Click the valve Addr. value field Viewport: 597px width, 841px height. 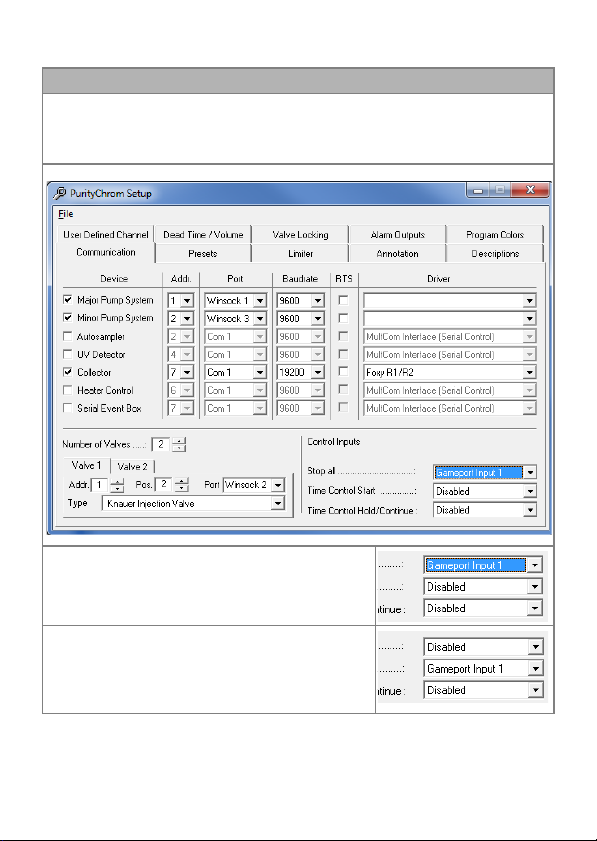100,485
